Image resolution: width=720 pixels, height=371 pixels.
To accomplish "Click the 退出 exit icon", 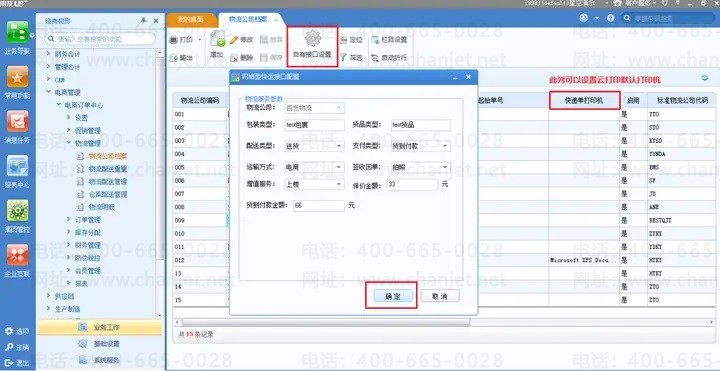I will (x=9, y=363).
